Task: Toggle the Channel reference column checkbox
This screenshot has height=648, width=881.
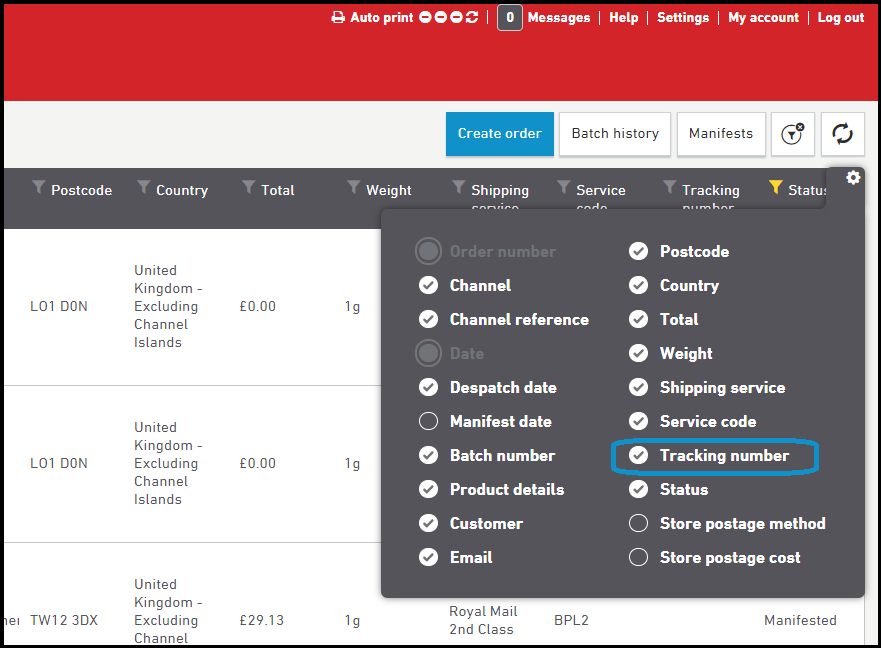Action: (x=428, y=320)
